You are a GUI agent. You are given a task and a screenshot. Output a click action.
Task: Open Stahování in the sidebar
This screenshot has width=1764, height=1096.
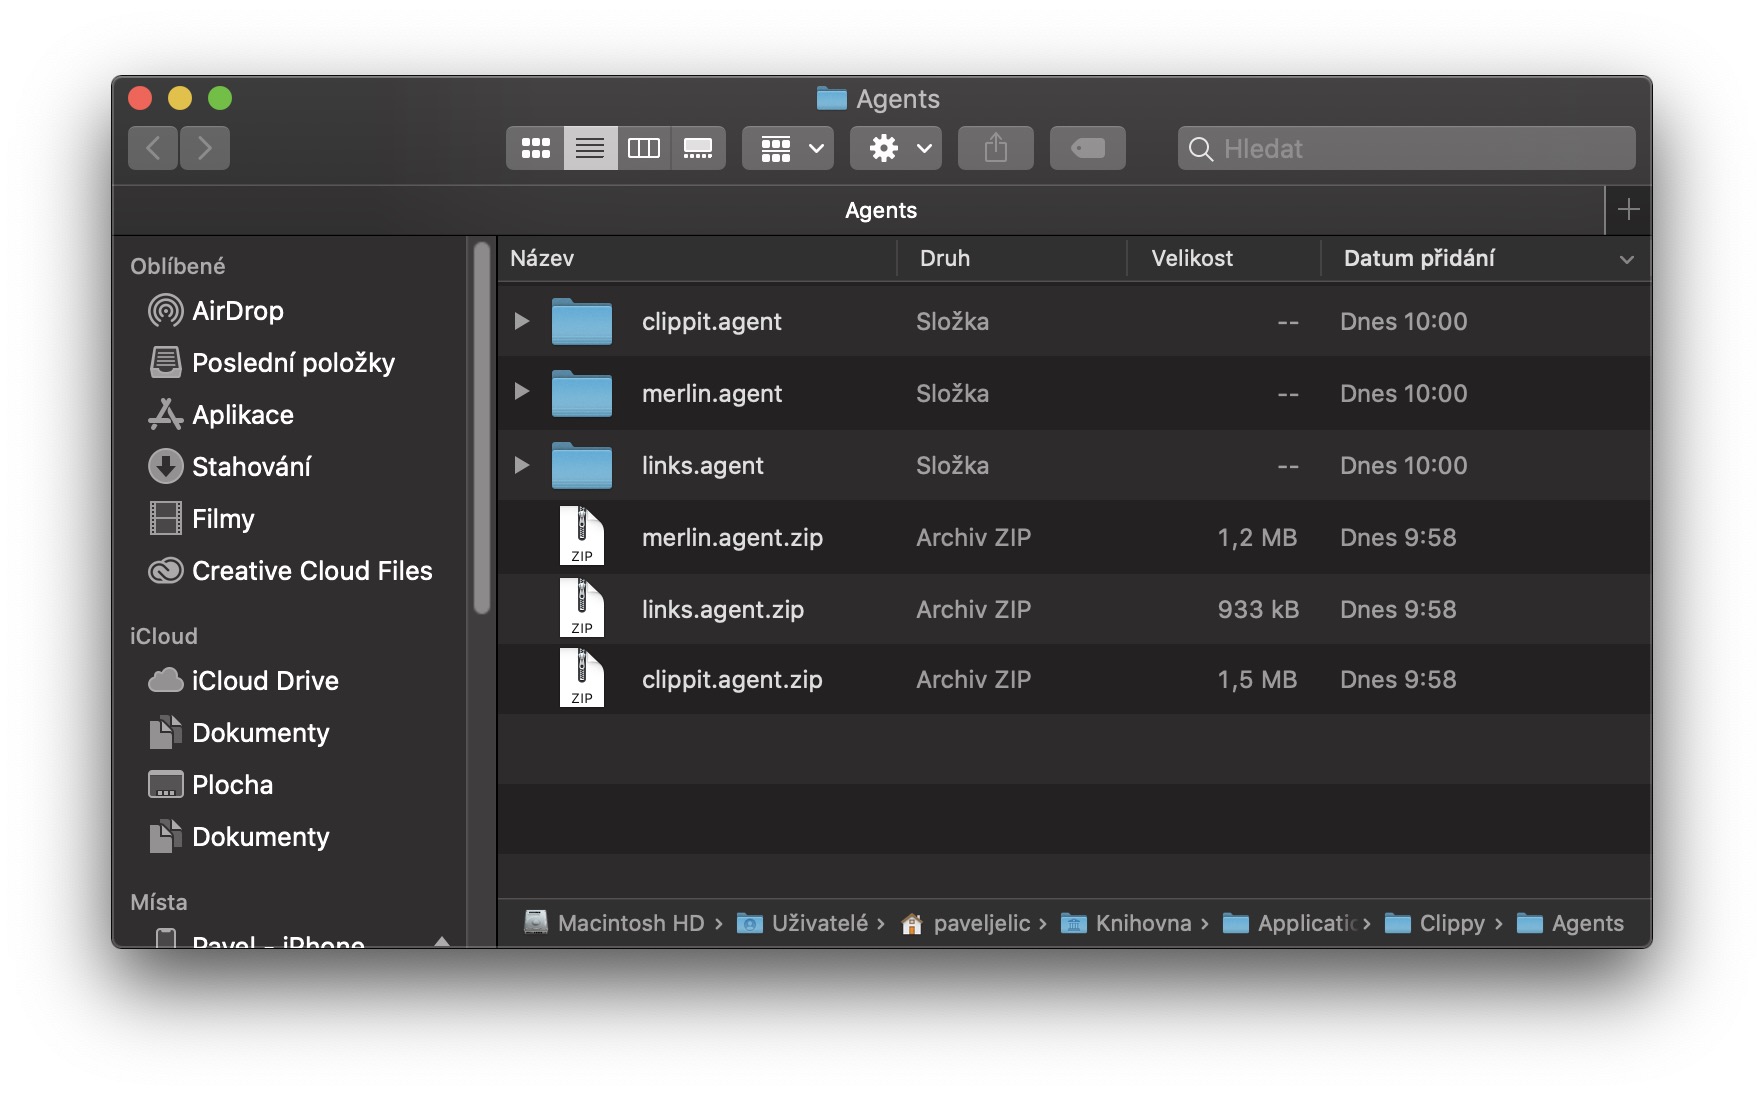pyautogui.click(x=251, y=467)
